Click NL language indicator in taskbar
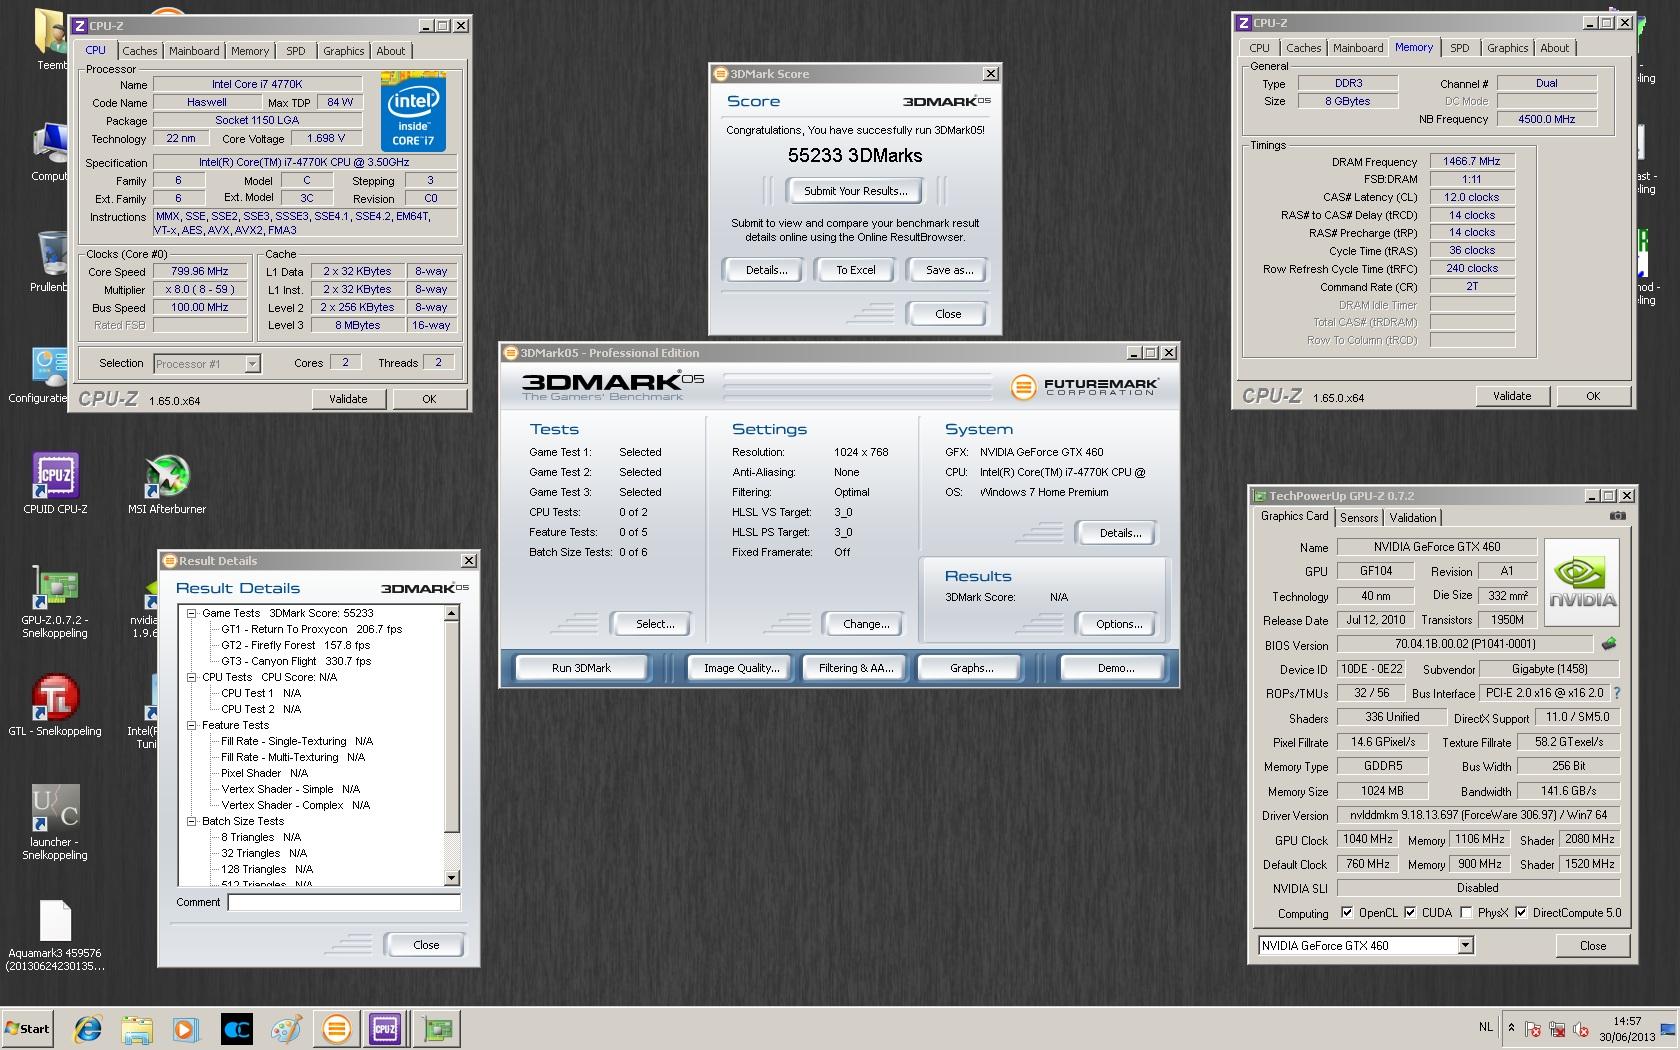The image size is (1680, 1050). click(1485, 1027)
